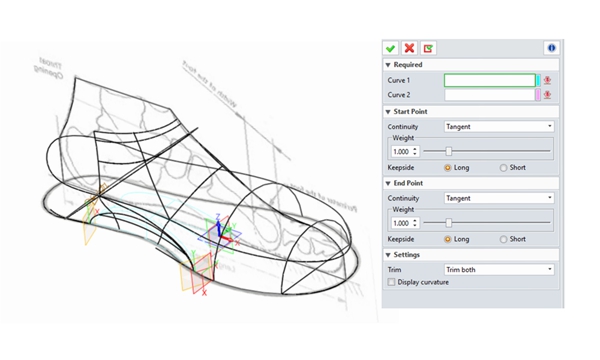Increase Start Point weight with stepper arrow
This screenshot has height=360, width=600.
[415, 149]
